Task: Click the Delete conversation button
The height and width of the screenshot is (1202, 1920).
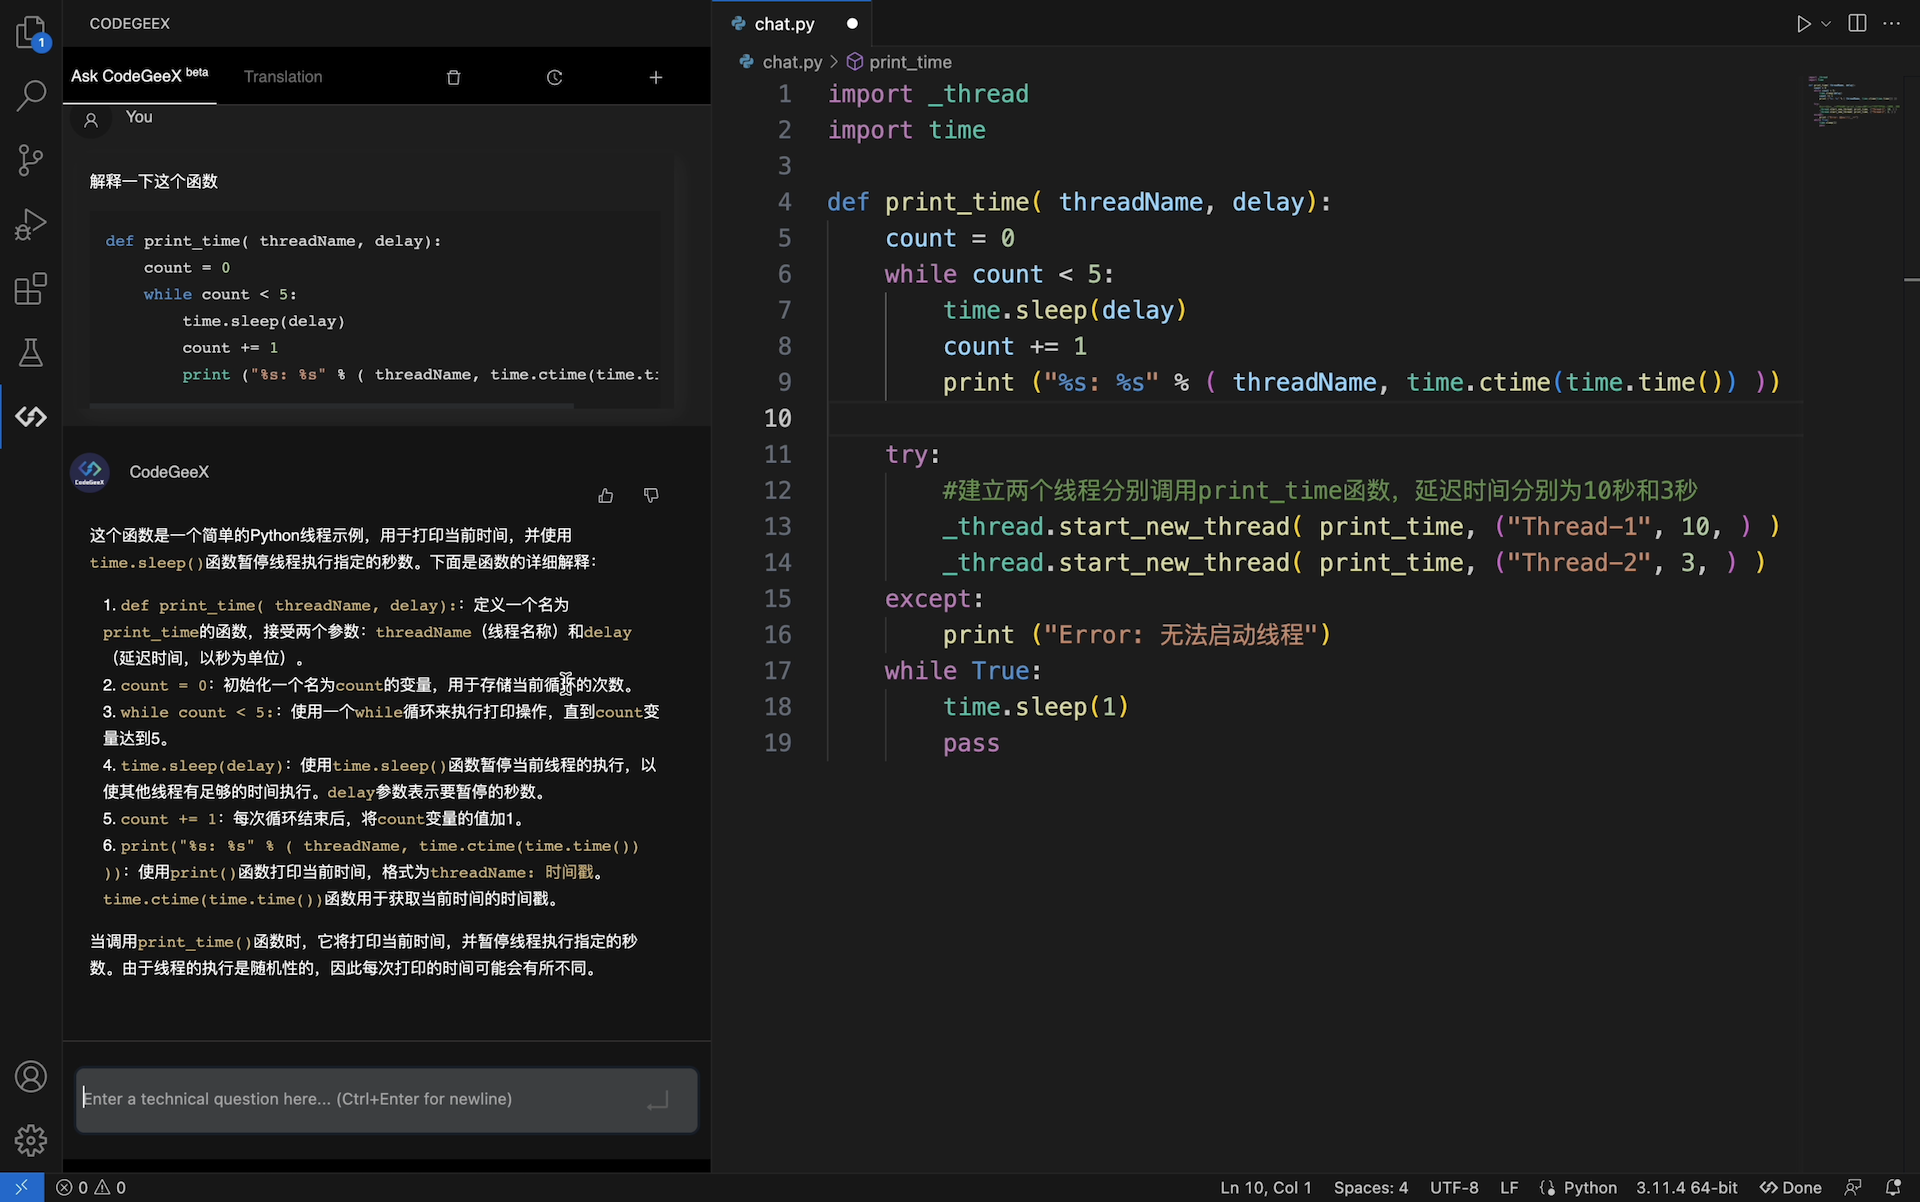Action: [453, 76]
